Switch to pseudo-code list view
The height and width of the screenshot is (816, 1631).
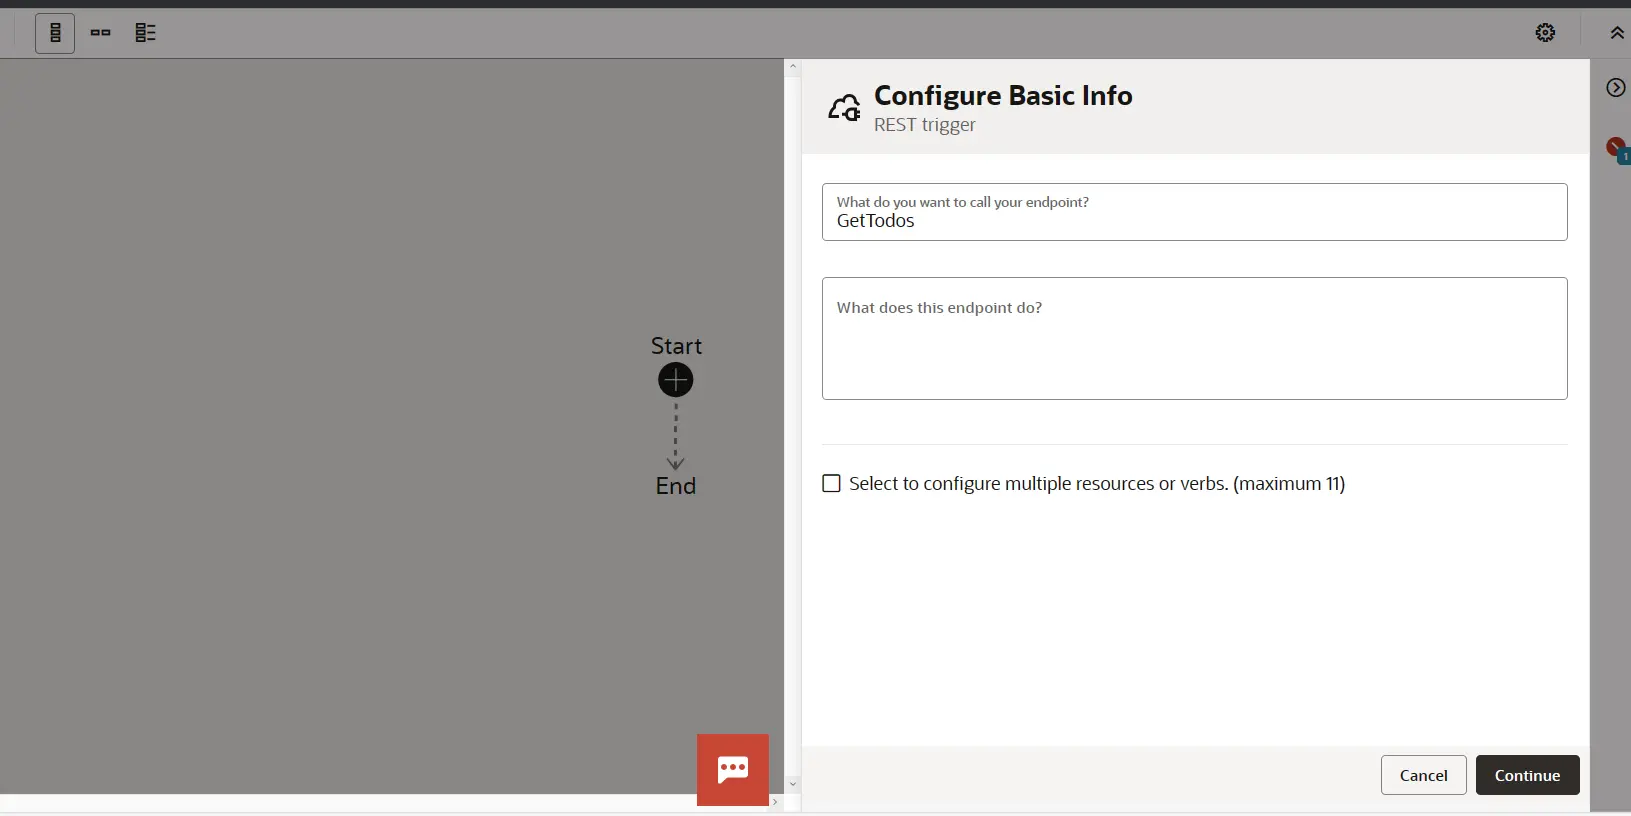[145, 33]
